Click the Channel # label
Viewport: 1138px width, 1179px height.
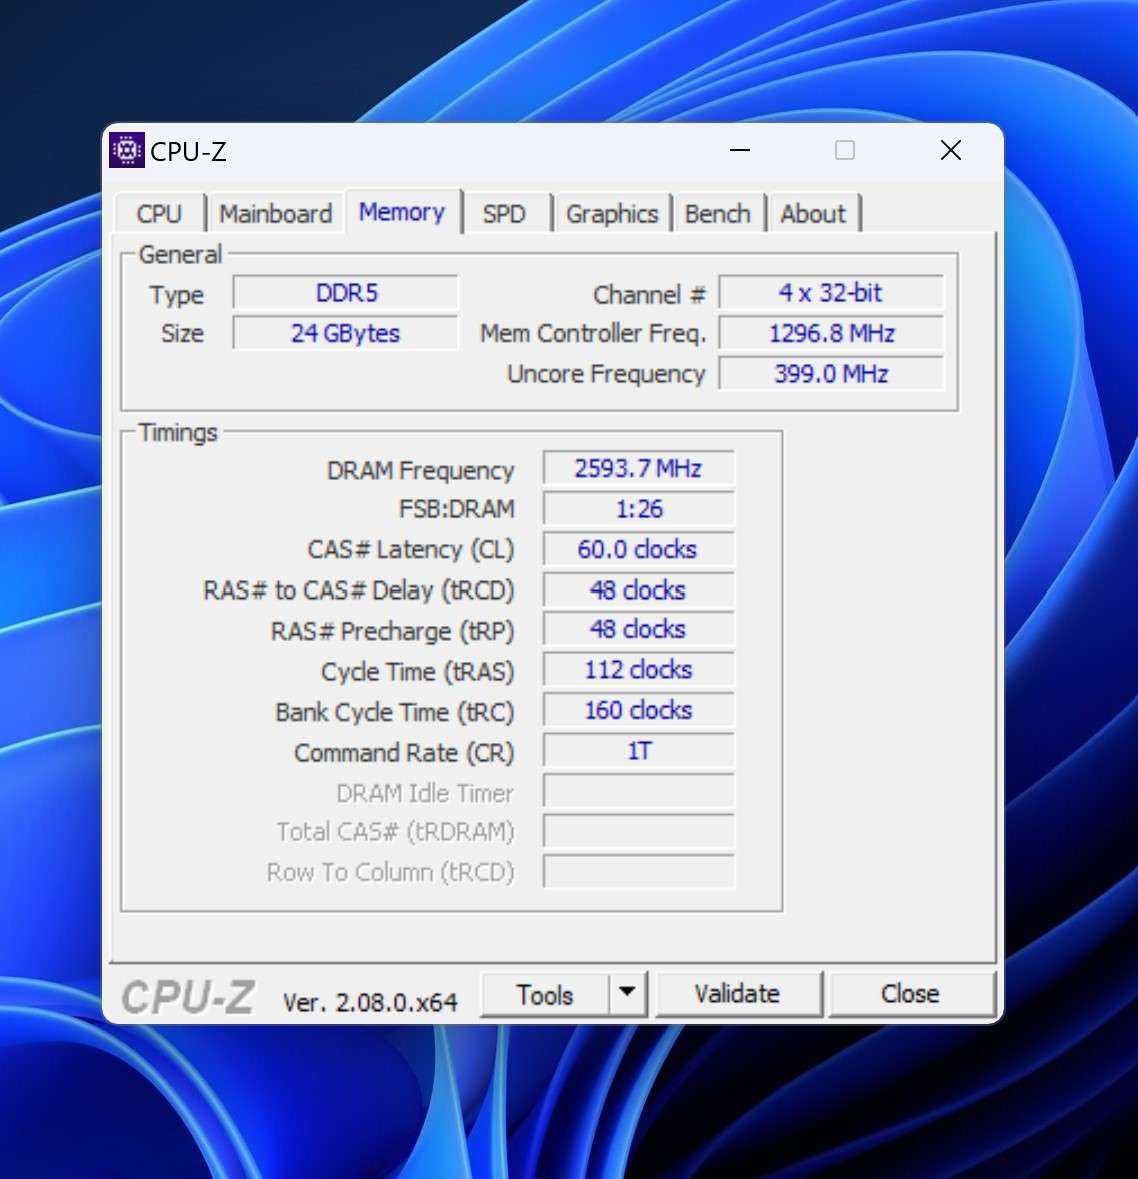[x=649, y=295]
